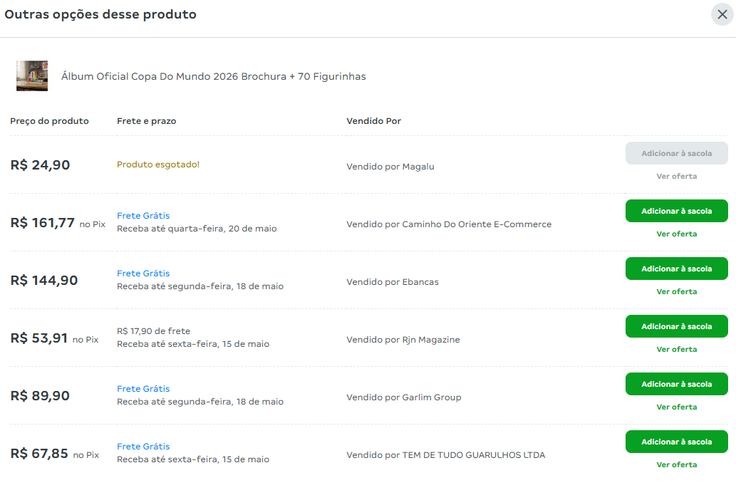Click the price R$ 67,85
This screenshot has width=736, height=500.
[39, 454]
